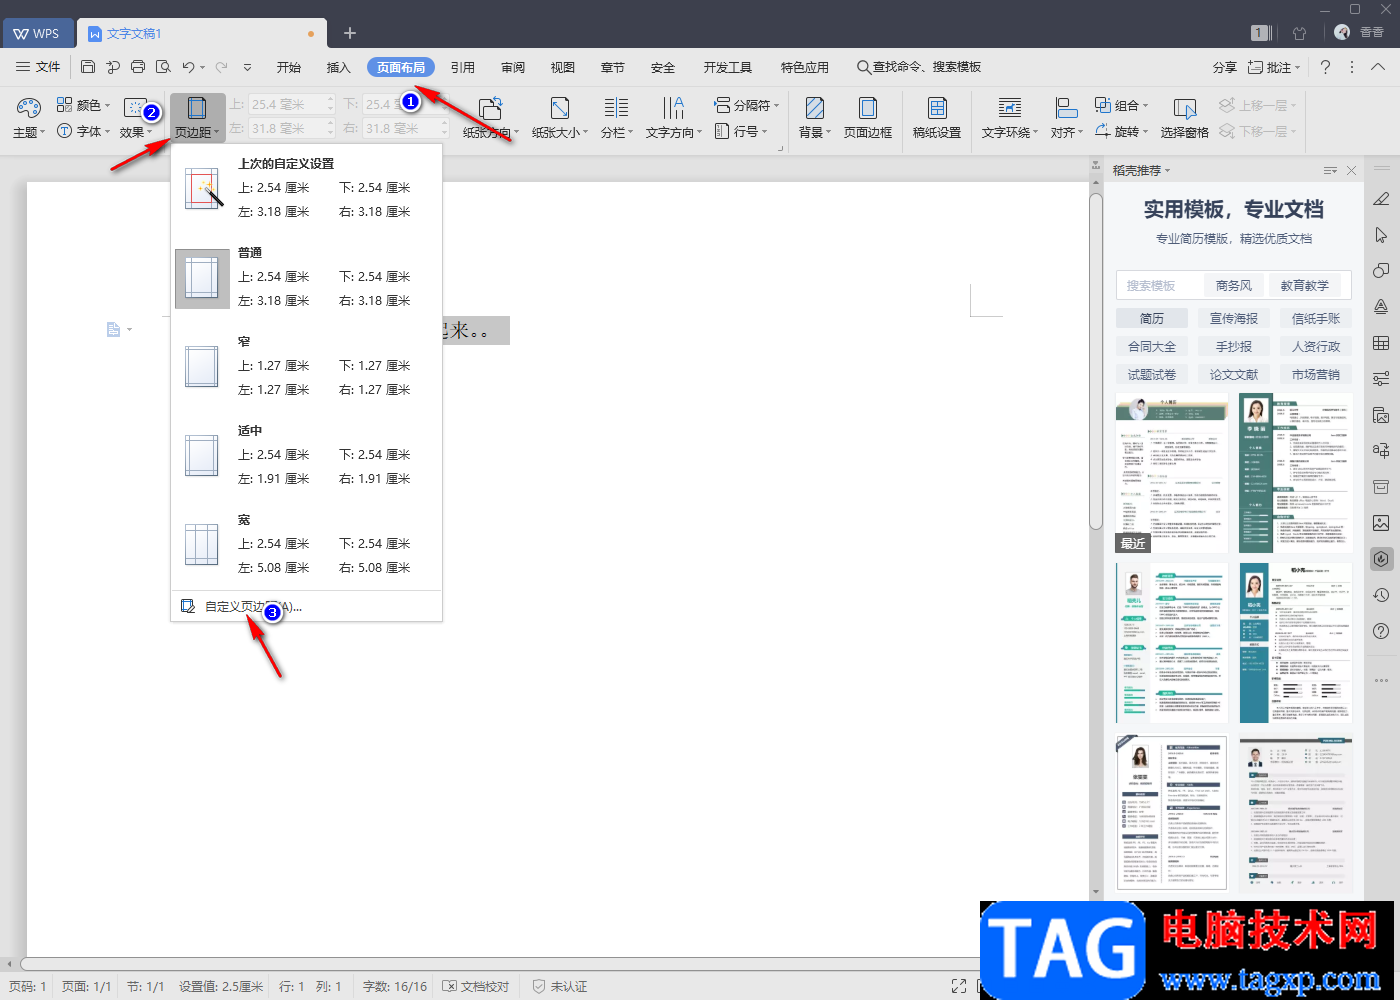Click the 分享 (Share) button
1400x1000 pixels.
1224,67
